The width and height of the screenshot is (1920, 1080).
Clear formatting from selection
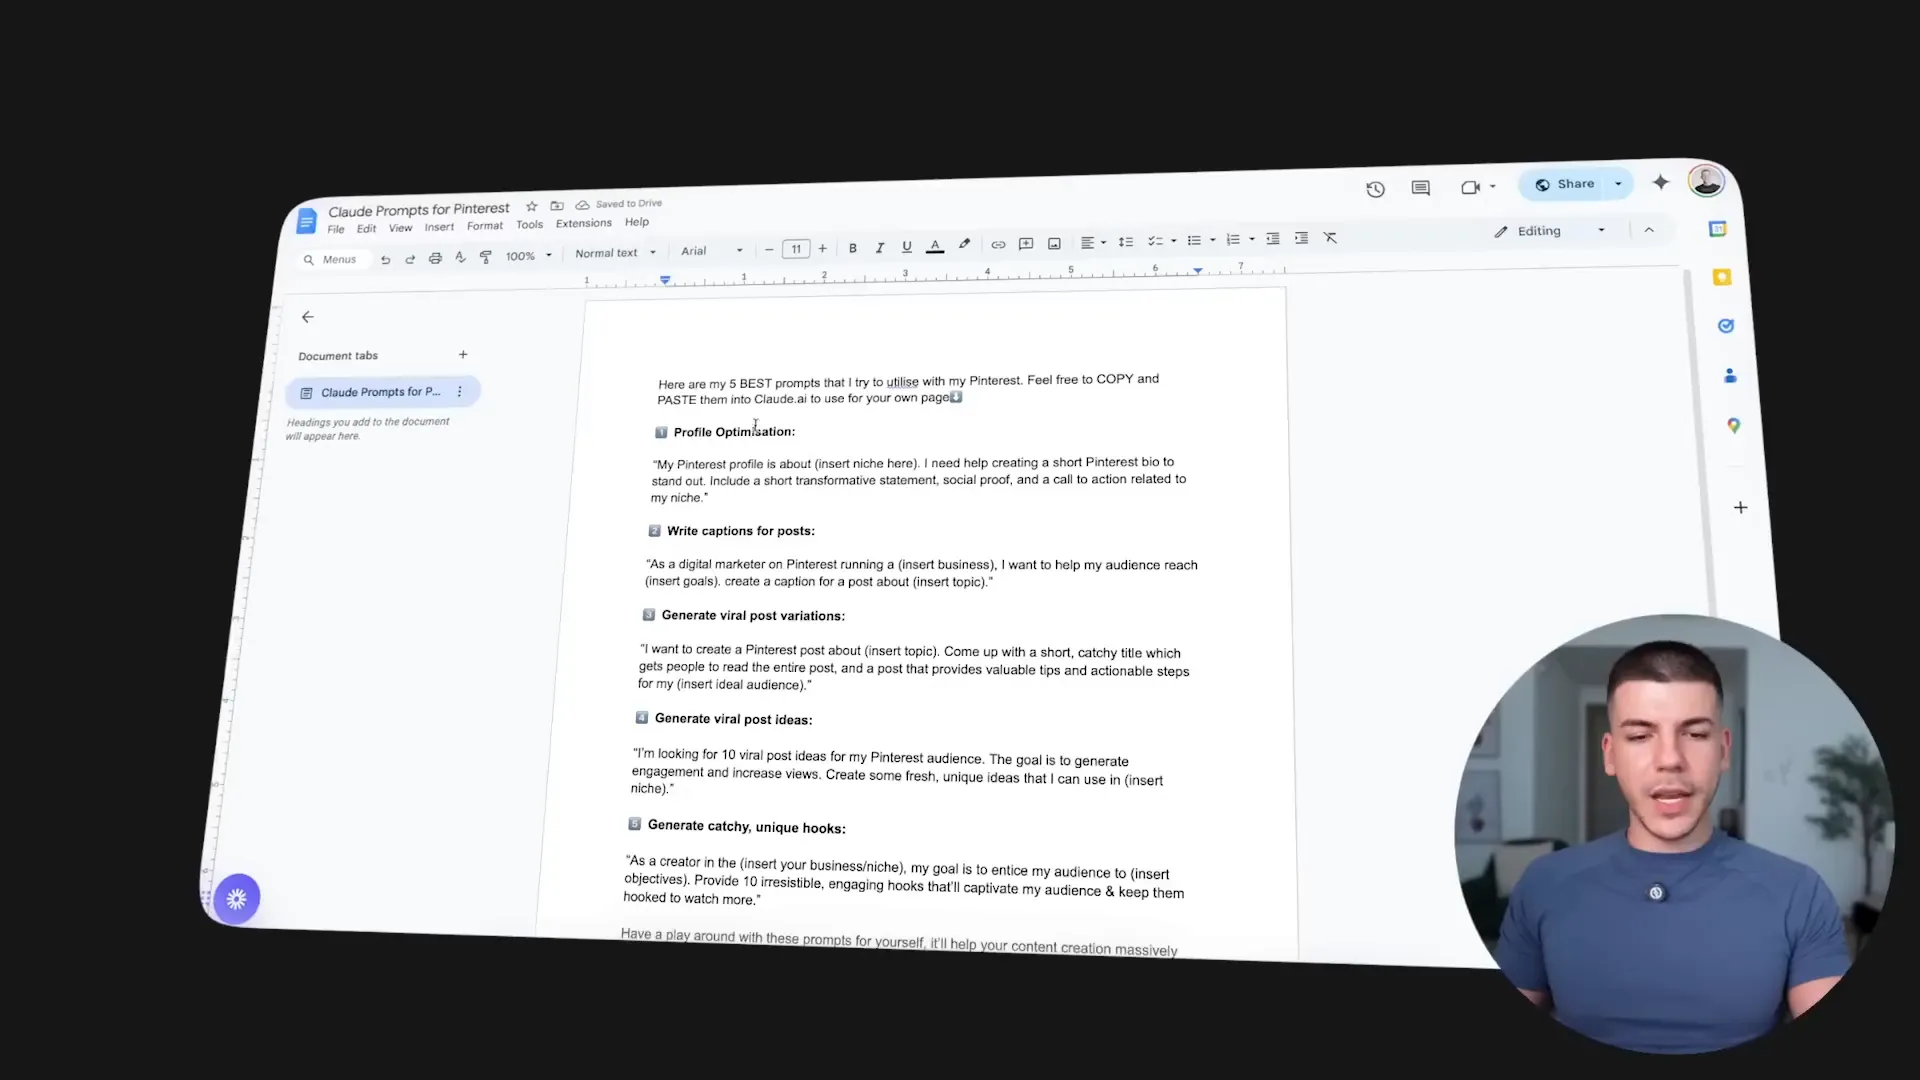pos(1330,237)
